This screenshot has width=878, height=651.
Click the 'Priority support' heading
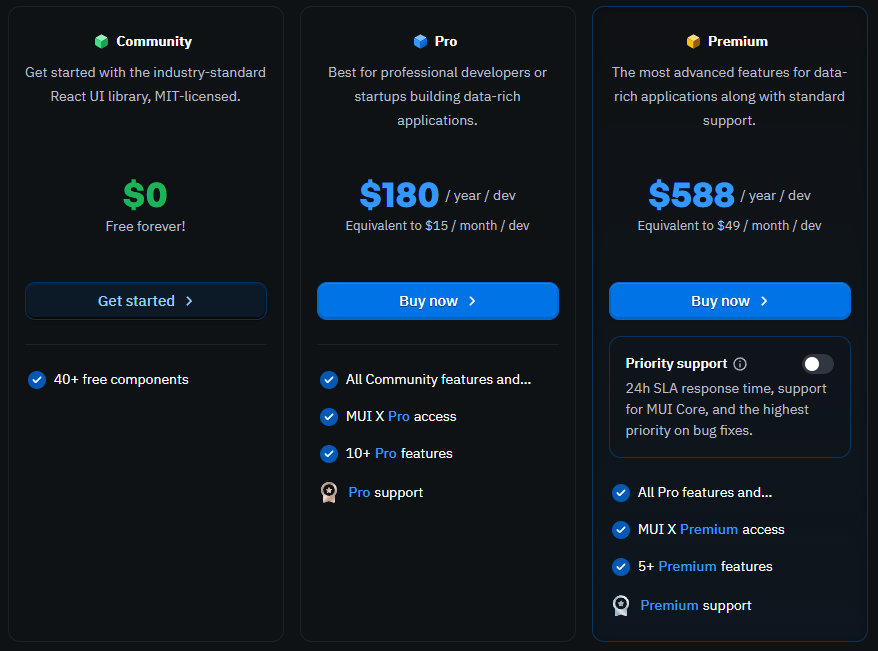click(676, 364)
